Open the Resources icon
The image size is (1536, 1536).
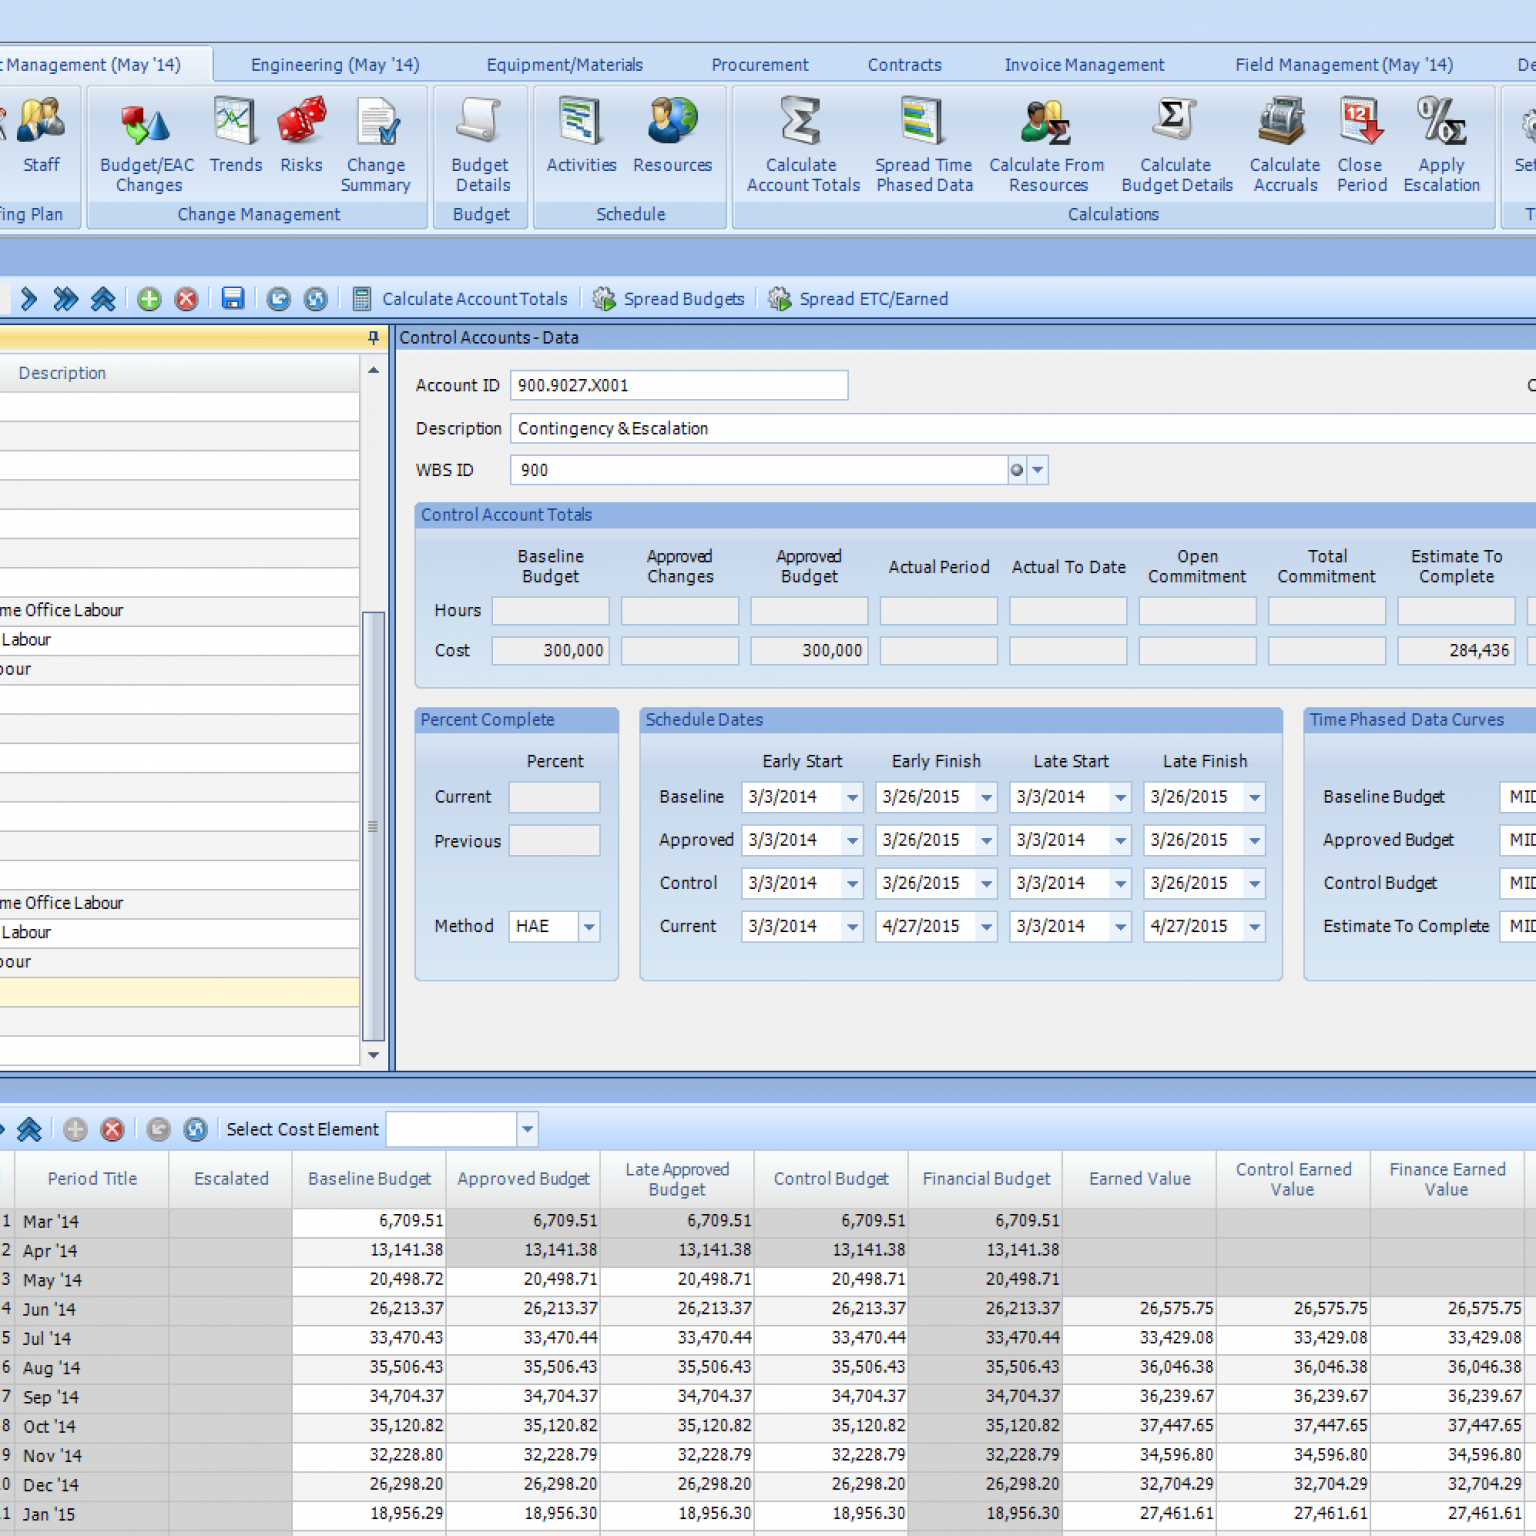672,137
